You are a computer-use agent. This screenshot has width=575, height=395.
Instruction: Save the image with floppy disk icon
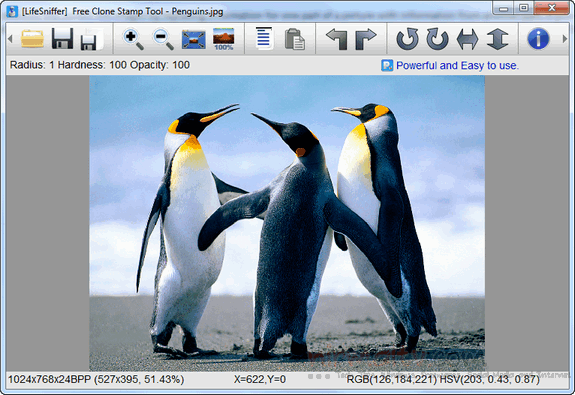pyautogui.click(x=62, y=39)
